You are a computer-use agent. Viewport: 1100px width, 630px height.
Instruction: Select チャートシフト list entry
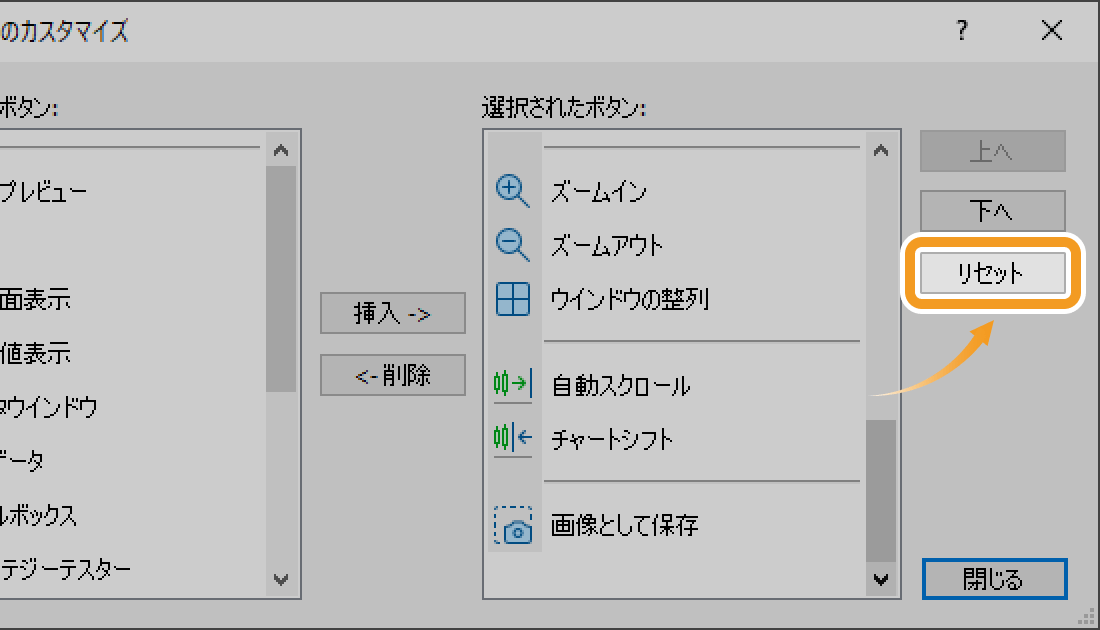tap(612, 439)
